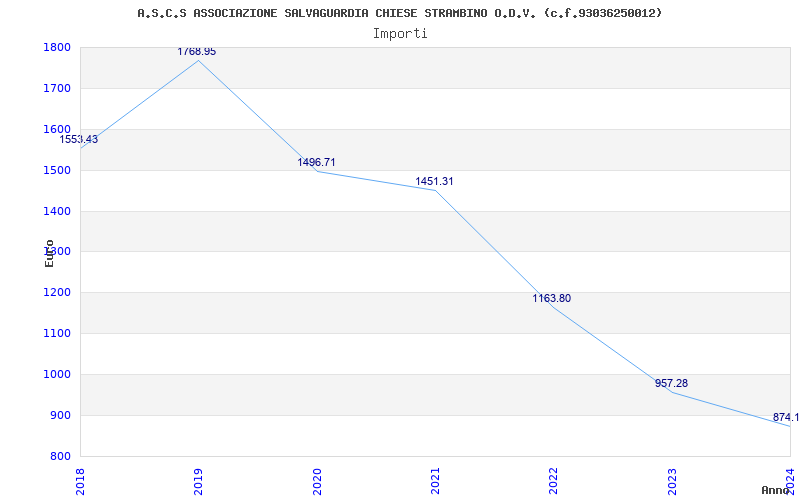Select the 1163.80 data label

(552, 298)
